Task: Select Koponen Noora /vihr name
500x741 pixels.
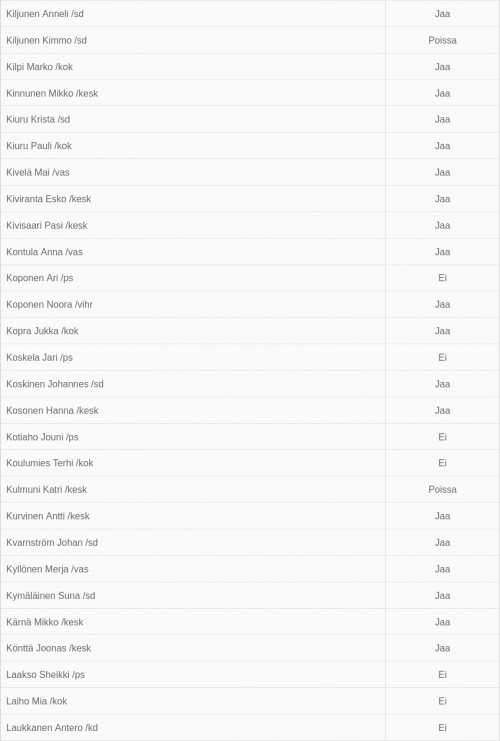Action: click(49, 304)
